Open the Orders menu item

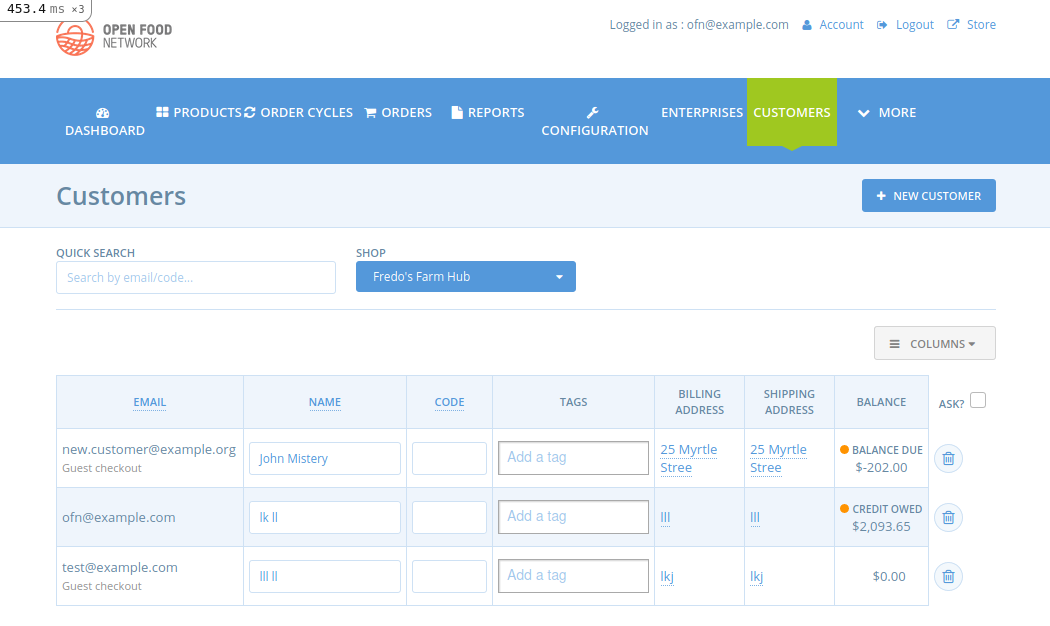click(398, 112)
